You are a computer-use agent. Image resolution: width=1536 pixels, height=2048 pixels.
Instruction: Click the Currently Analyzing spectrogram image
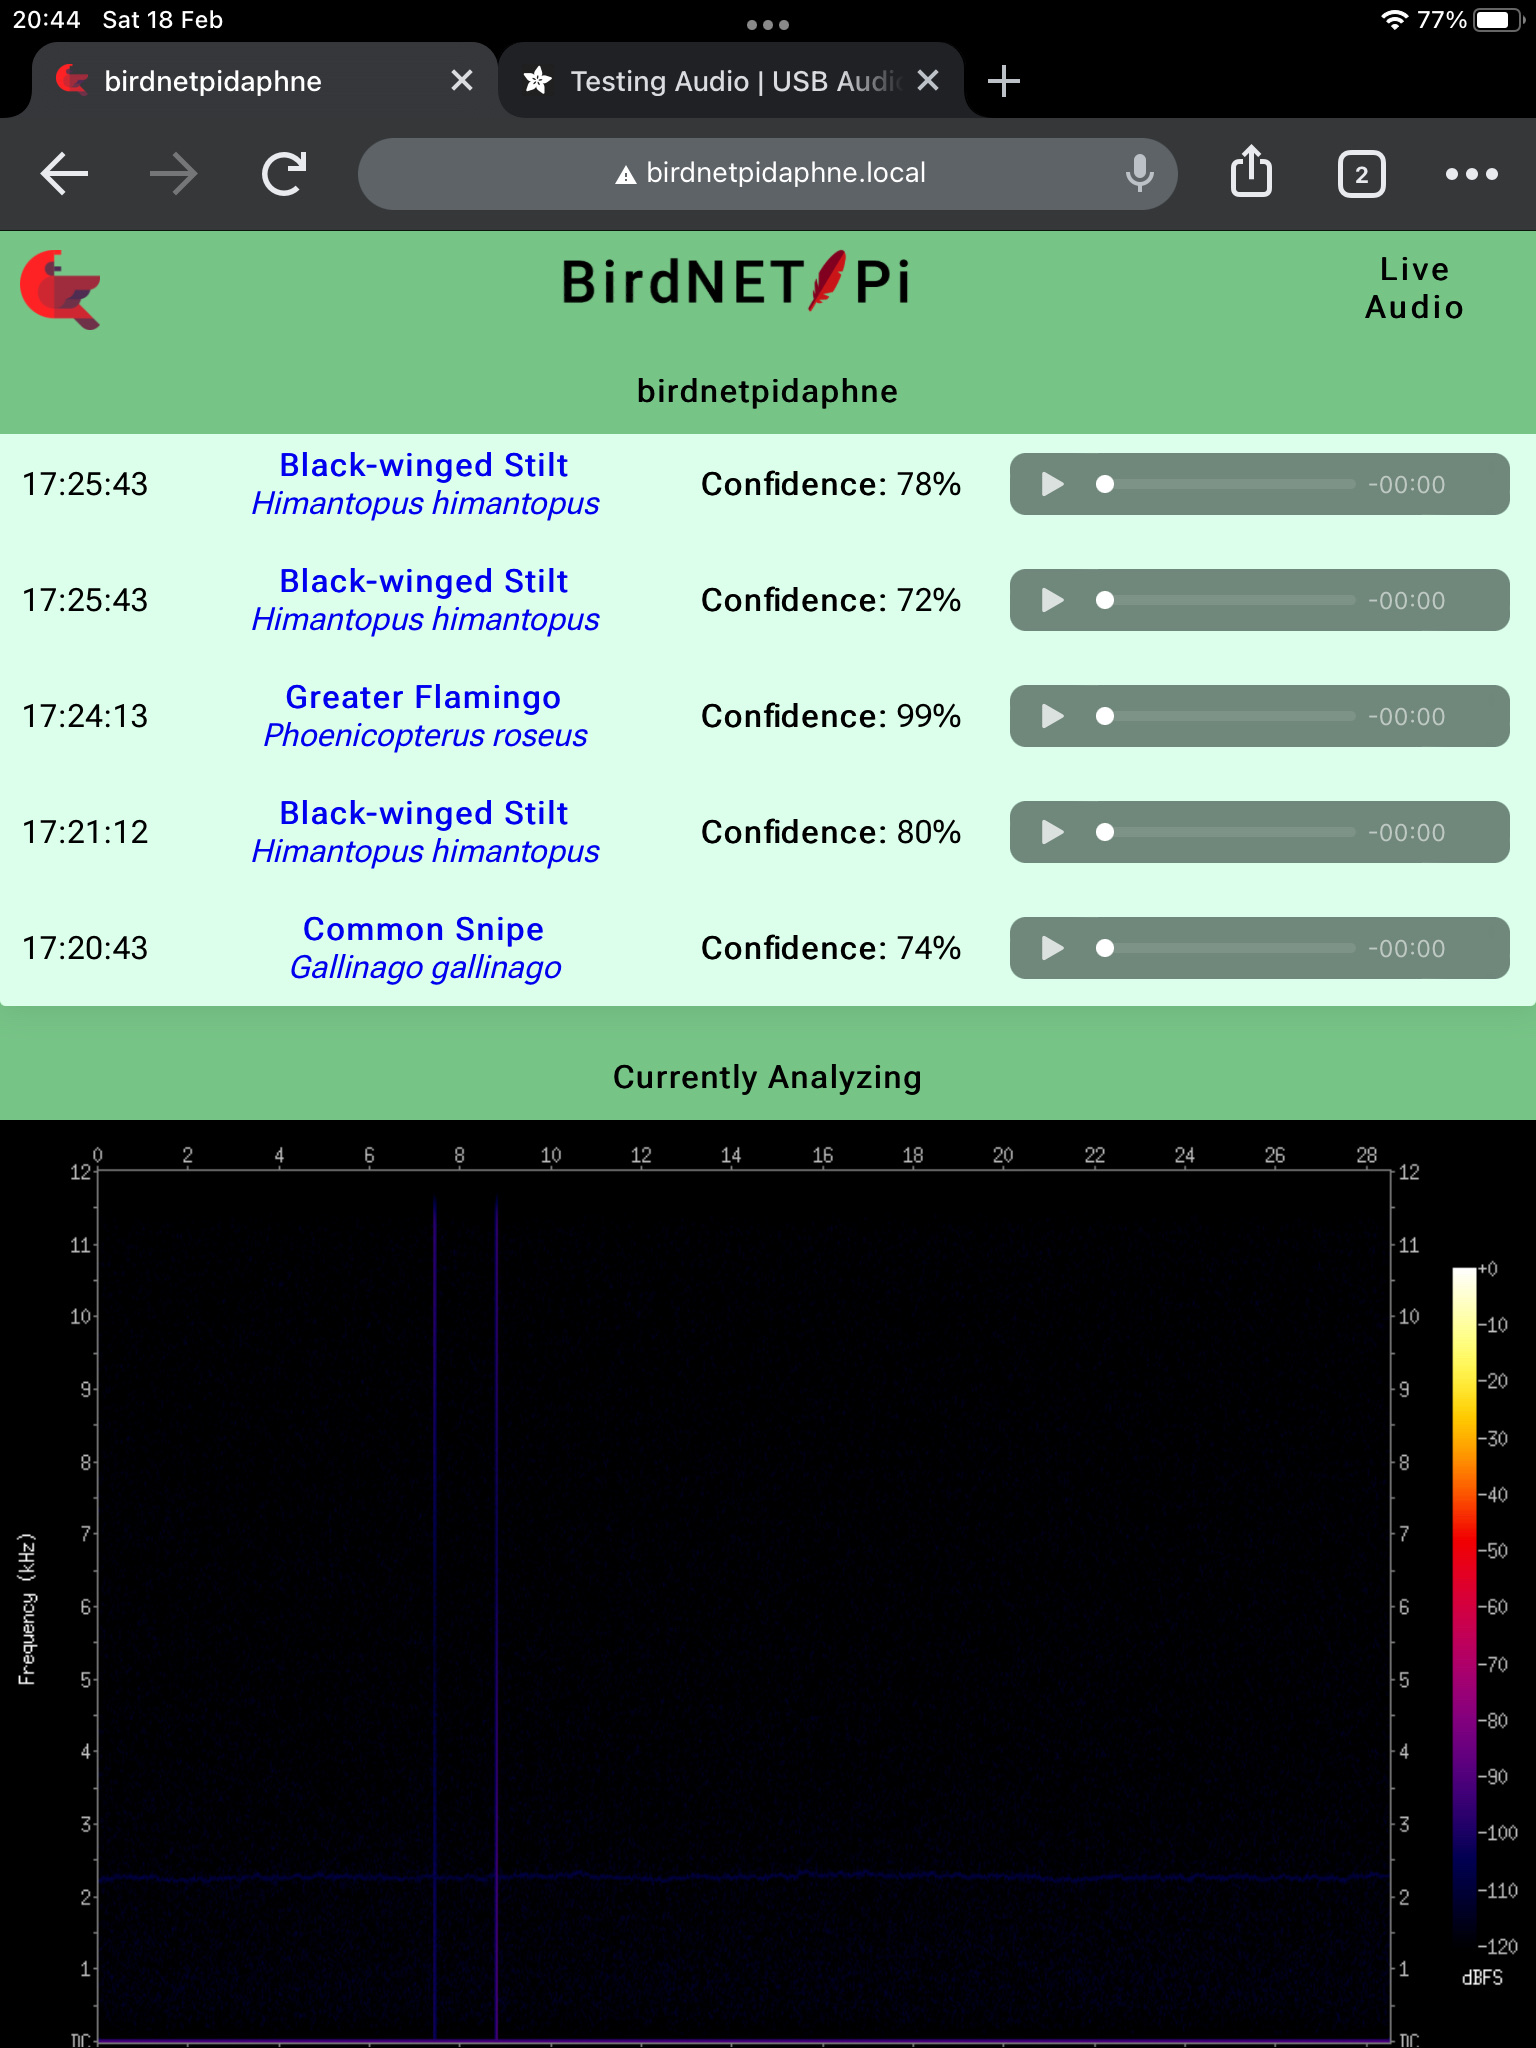click(x=768, y=1584)
